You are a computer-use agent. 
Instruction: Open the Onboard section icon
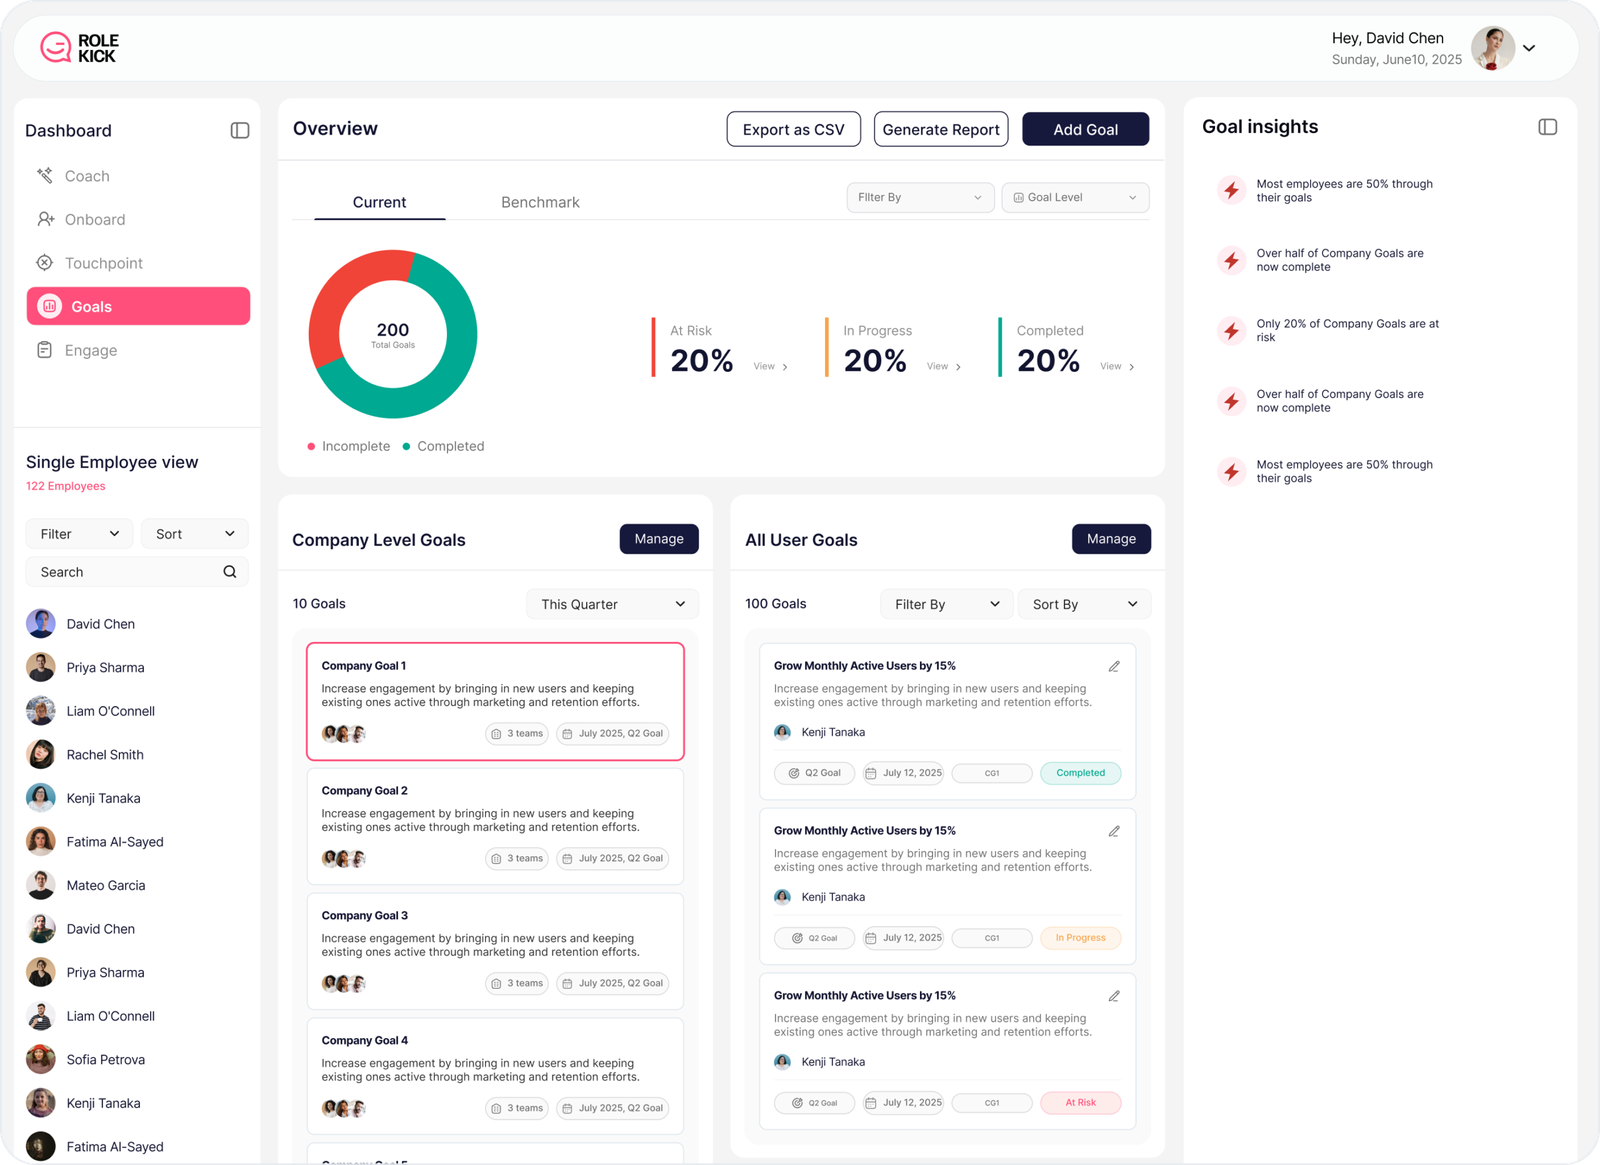point(45,219)
